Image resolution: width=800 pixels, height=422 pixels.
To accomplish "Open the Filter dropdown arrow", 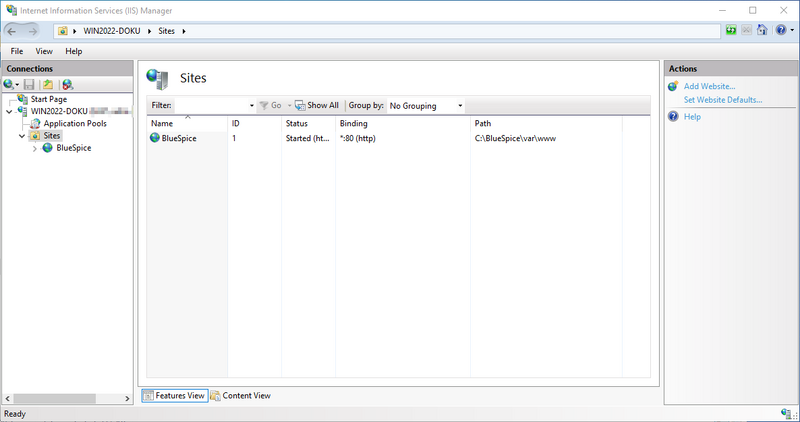I will click(x=251, y=105).
